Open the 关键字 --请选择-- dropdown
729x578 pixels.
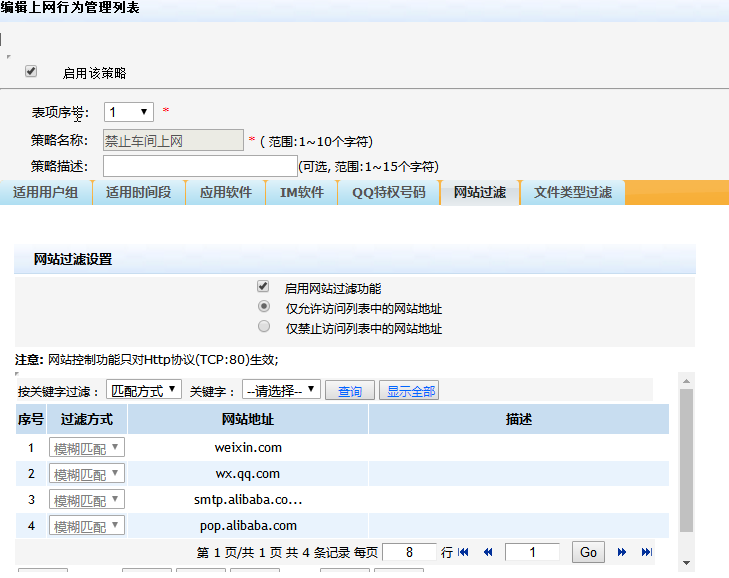pos(281,390)
